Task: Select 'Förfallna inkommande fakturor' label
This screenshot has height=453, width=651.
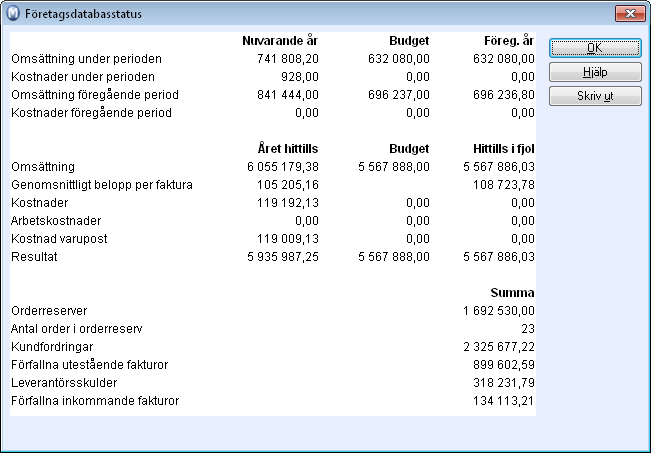Action: pyautogui.click(x=95, y=401)
